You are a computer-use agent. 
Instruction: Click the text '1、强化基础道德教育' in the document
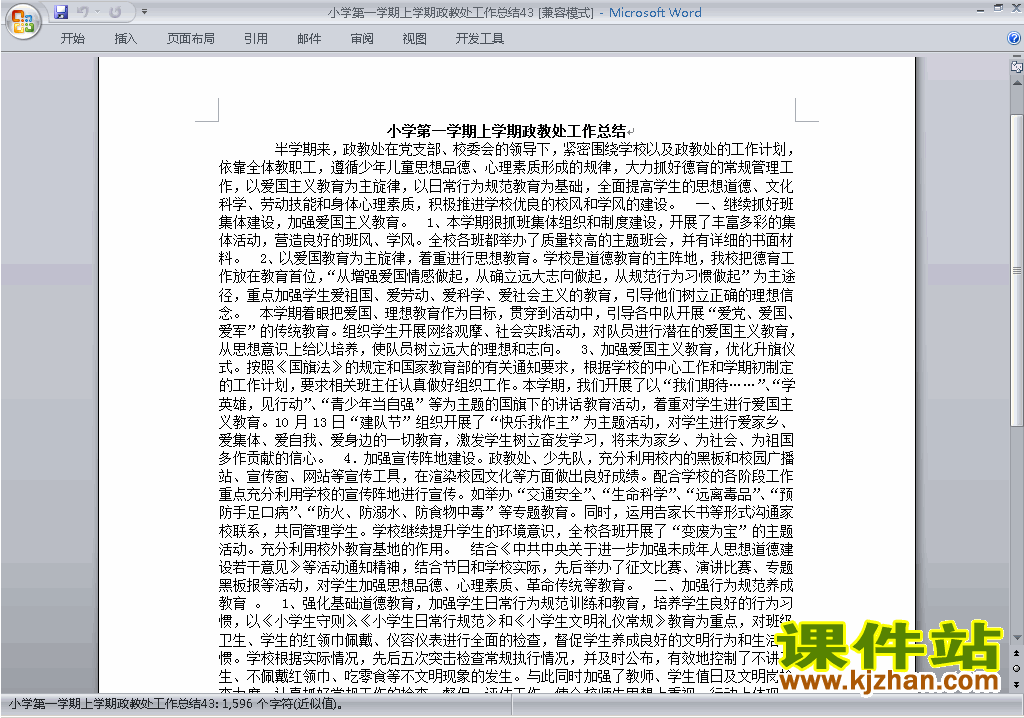point(347,604)
